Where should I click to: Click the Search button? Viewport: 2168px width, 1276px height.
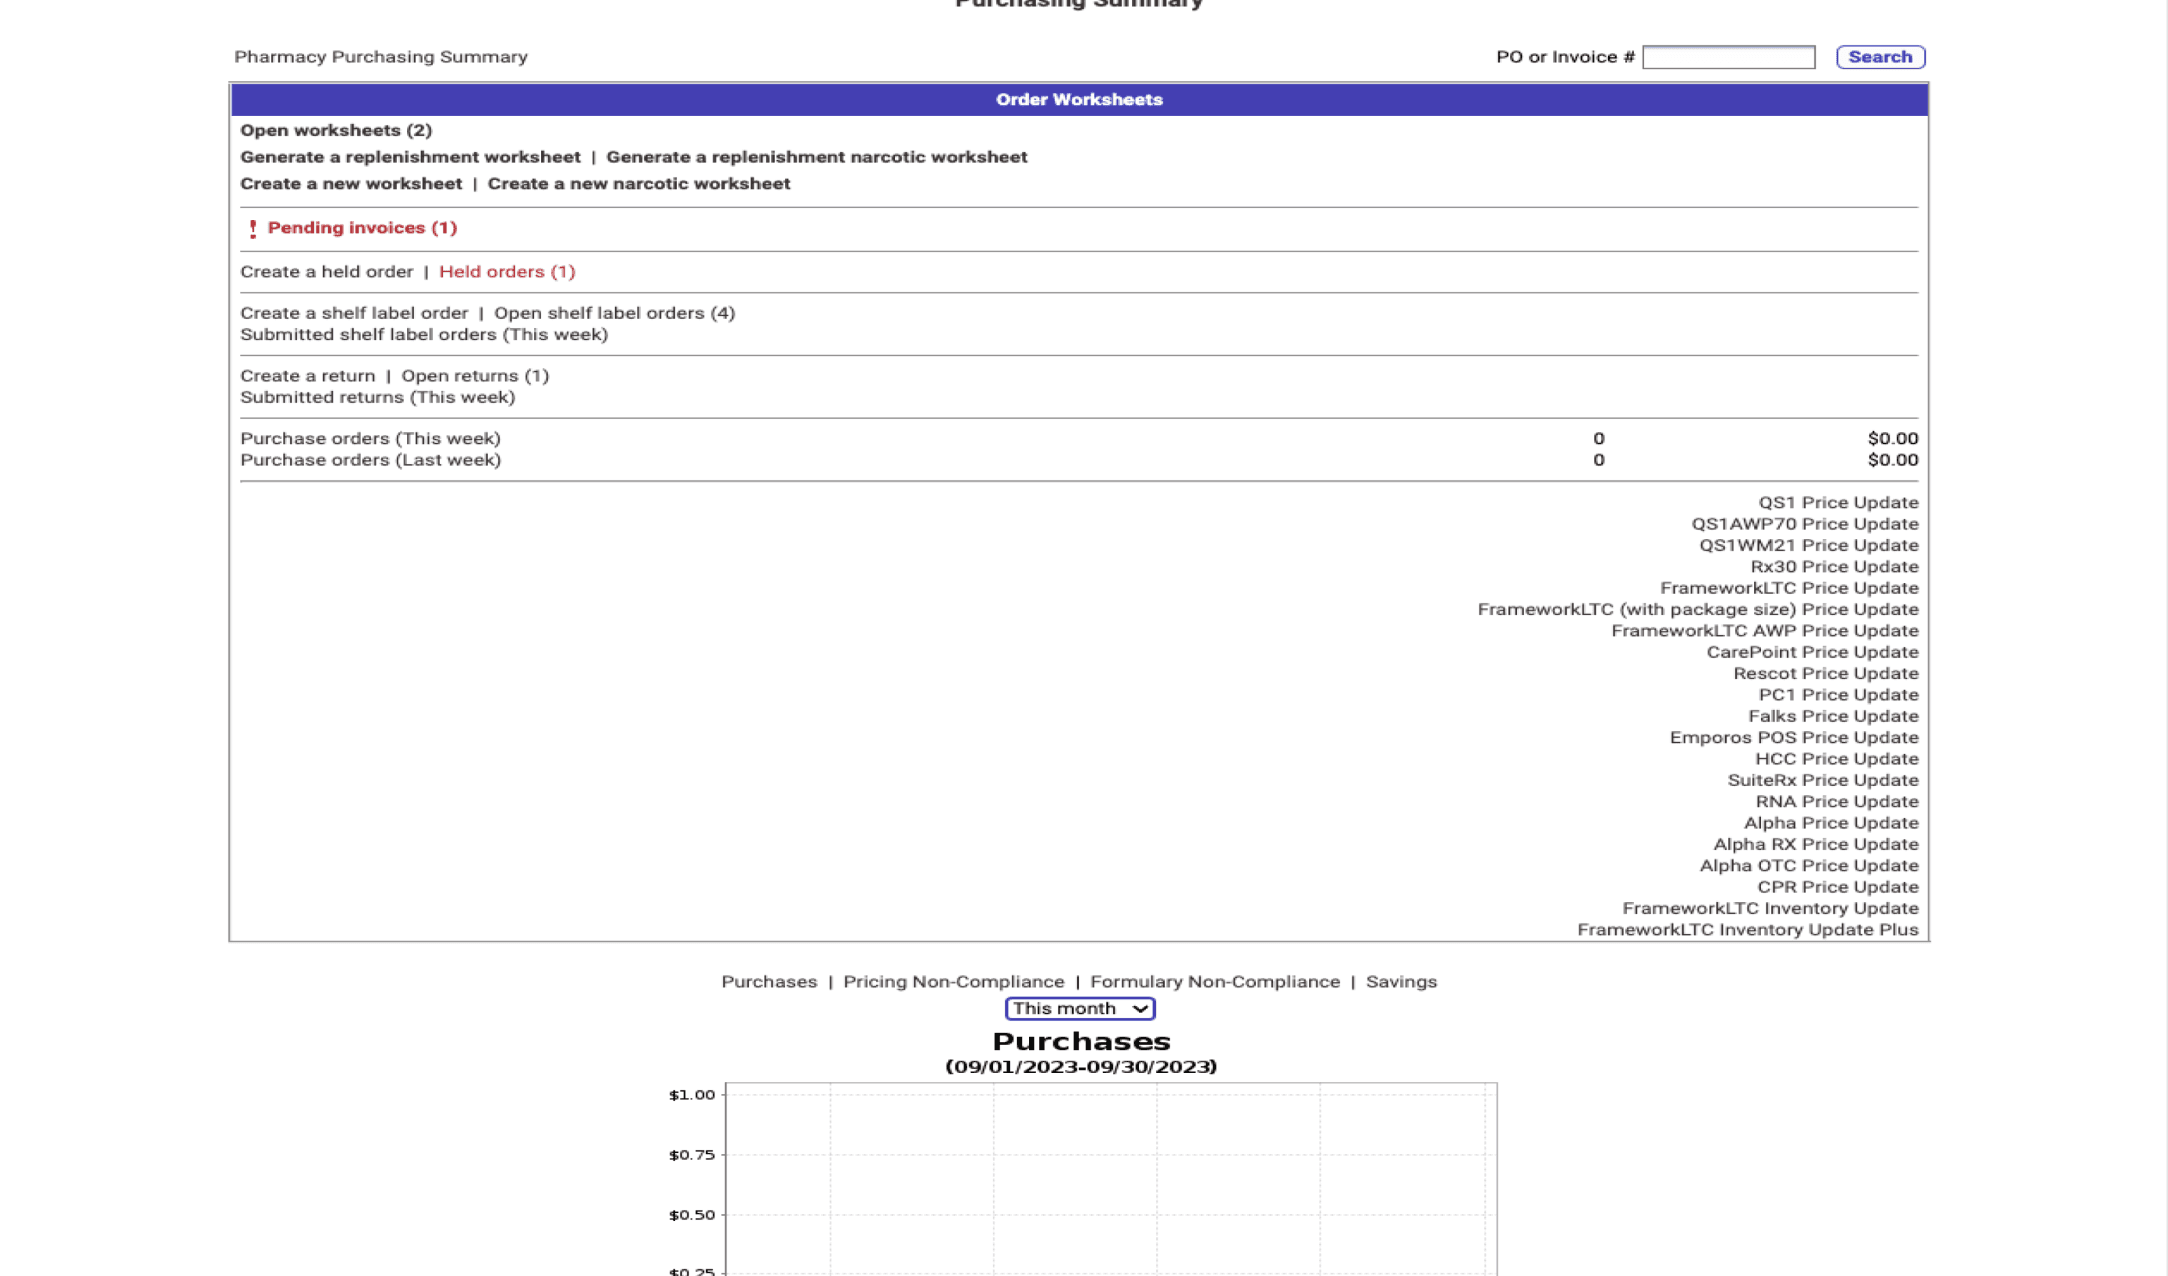tap(1879, 57)
